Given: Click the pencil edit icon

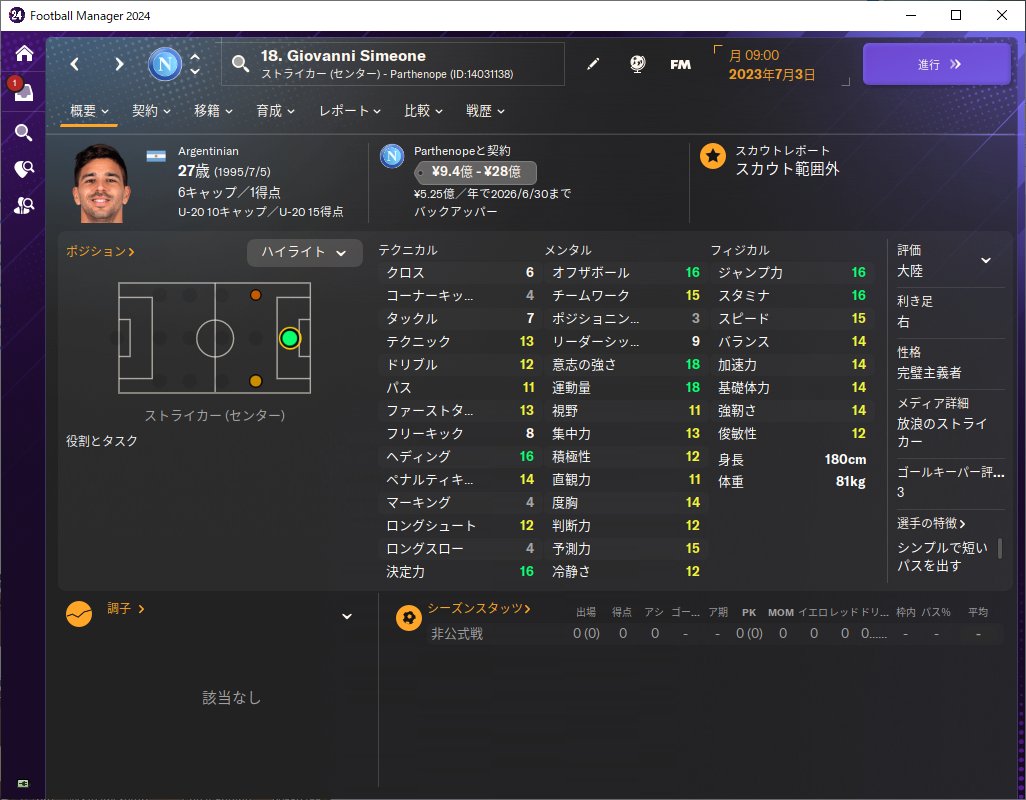Looking at the screenshot, I should point(593,64).
